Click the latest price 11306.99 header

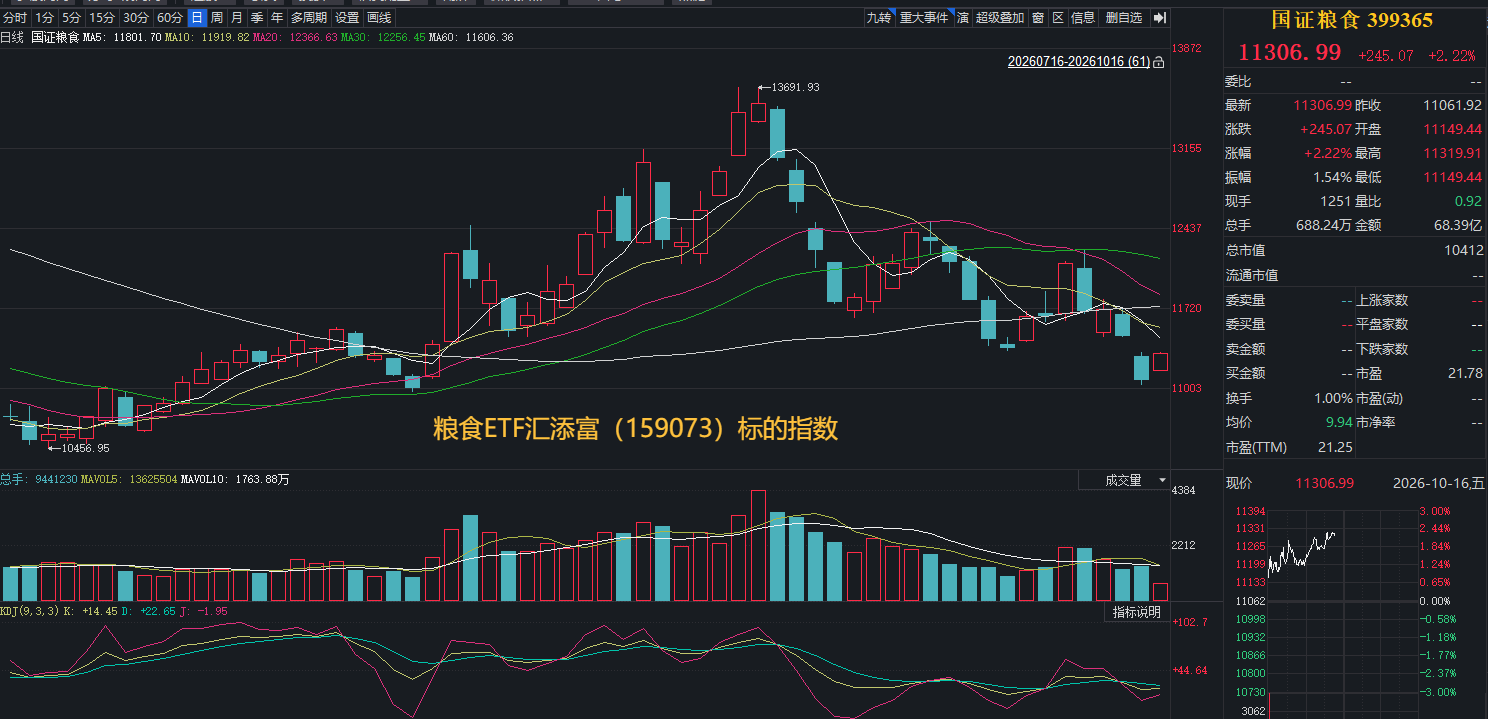[x=1290, y=53]
